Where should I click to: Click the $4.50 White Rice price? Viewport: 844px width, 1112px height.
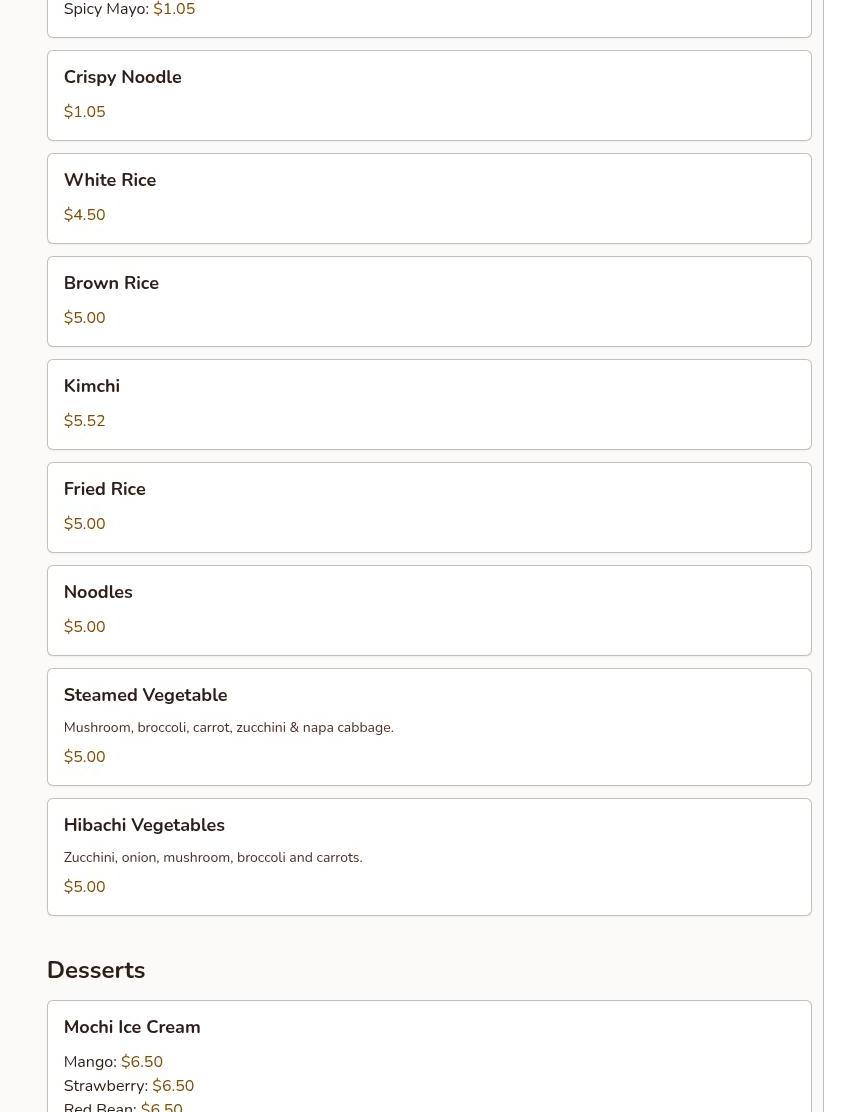click(x=84, y=215)
